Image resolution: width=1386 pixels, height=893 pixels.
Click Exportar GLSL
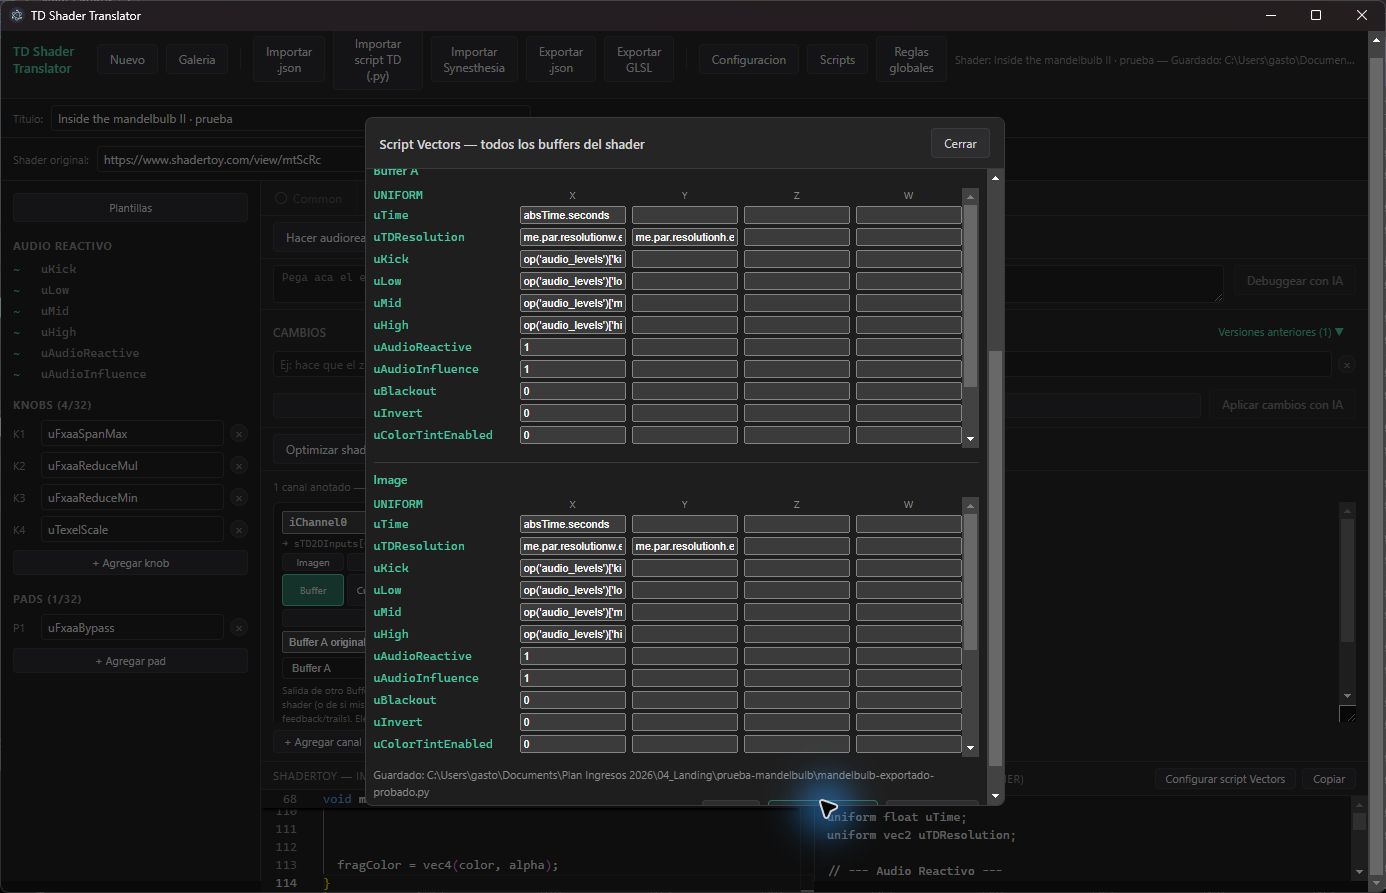click(x=639, y=60)
